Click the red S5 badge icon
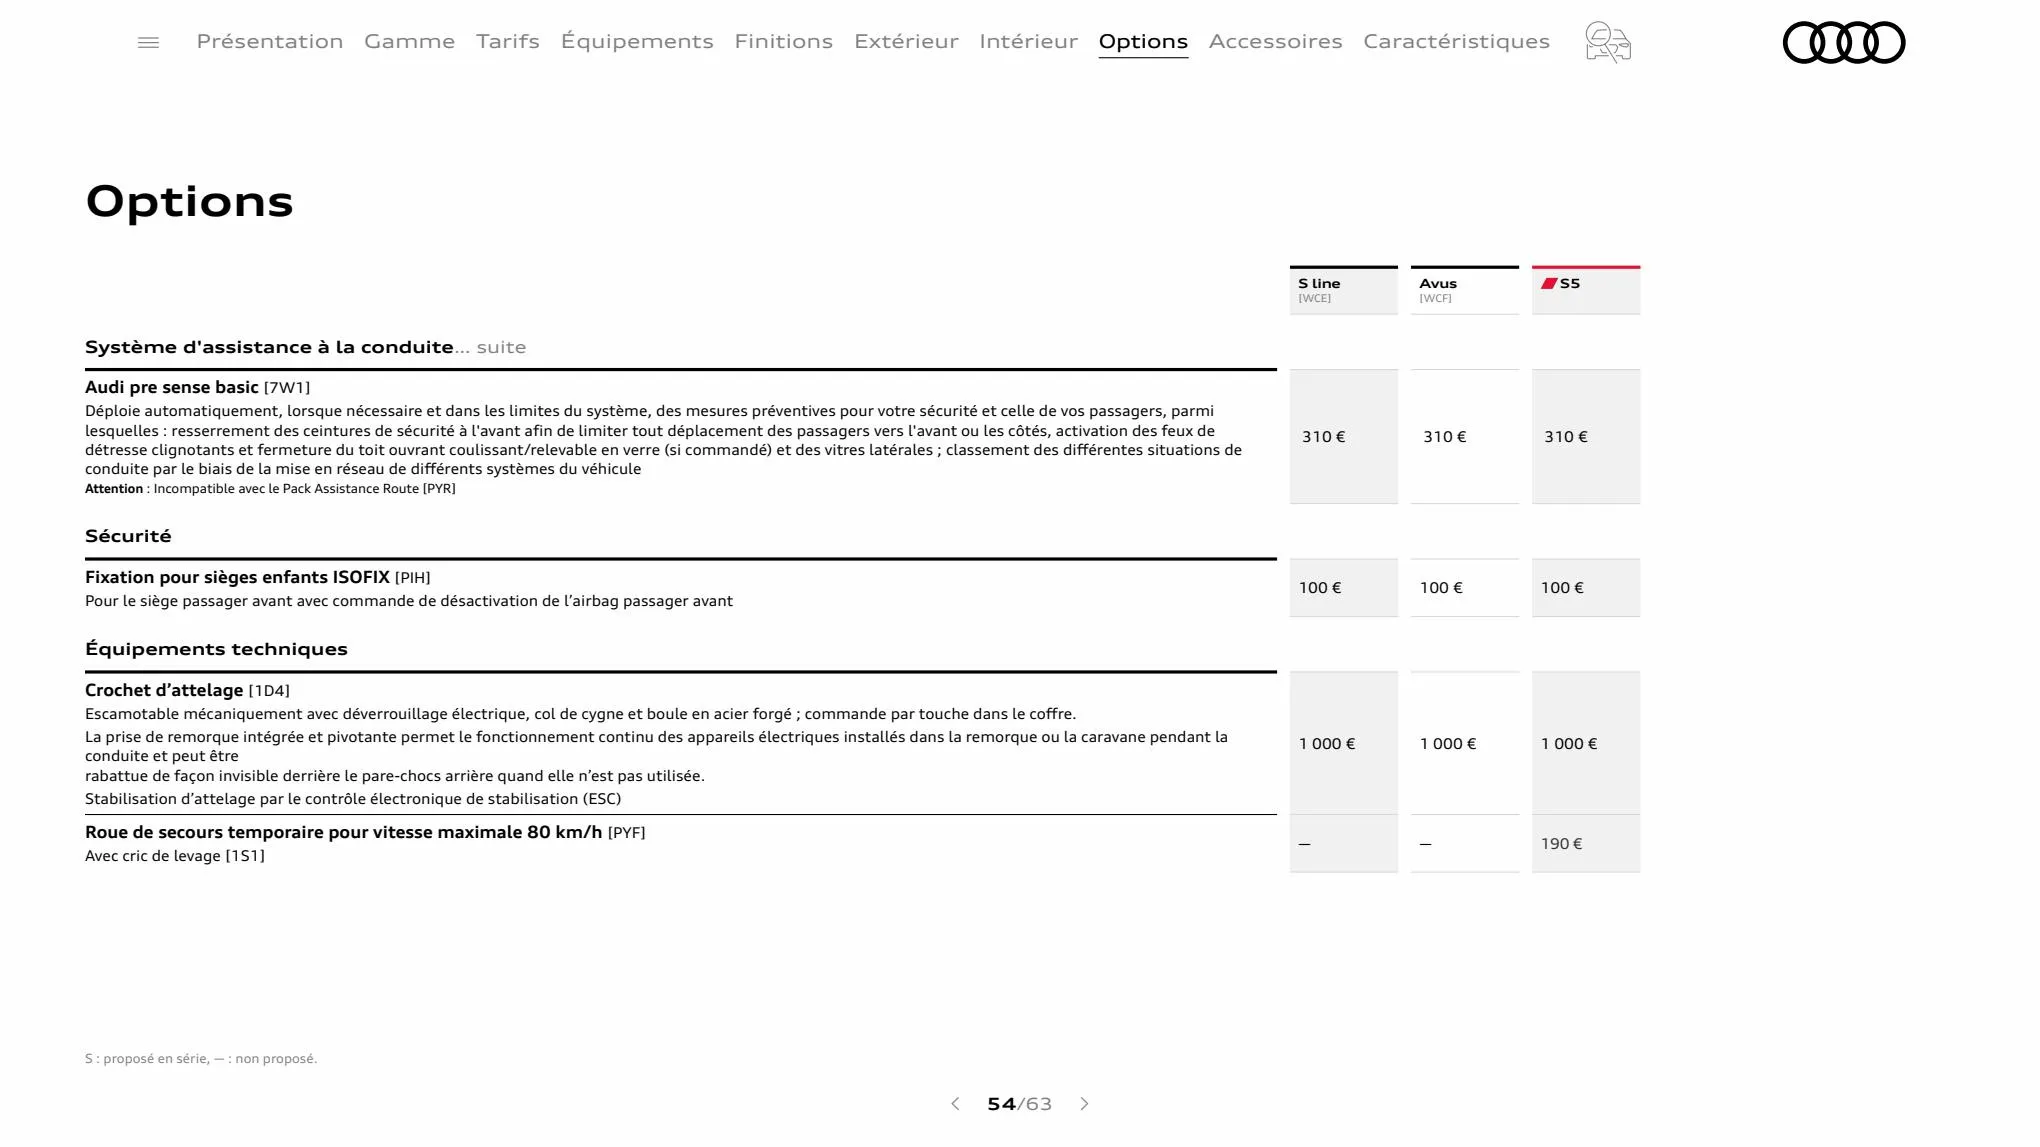Viewport: 2040px width, 1147px height. pos(1549,283)
